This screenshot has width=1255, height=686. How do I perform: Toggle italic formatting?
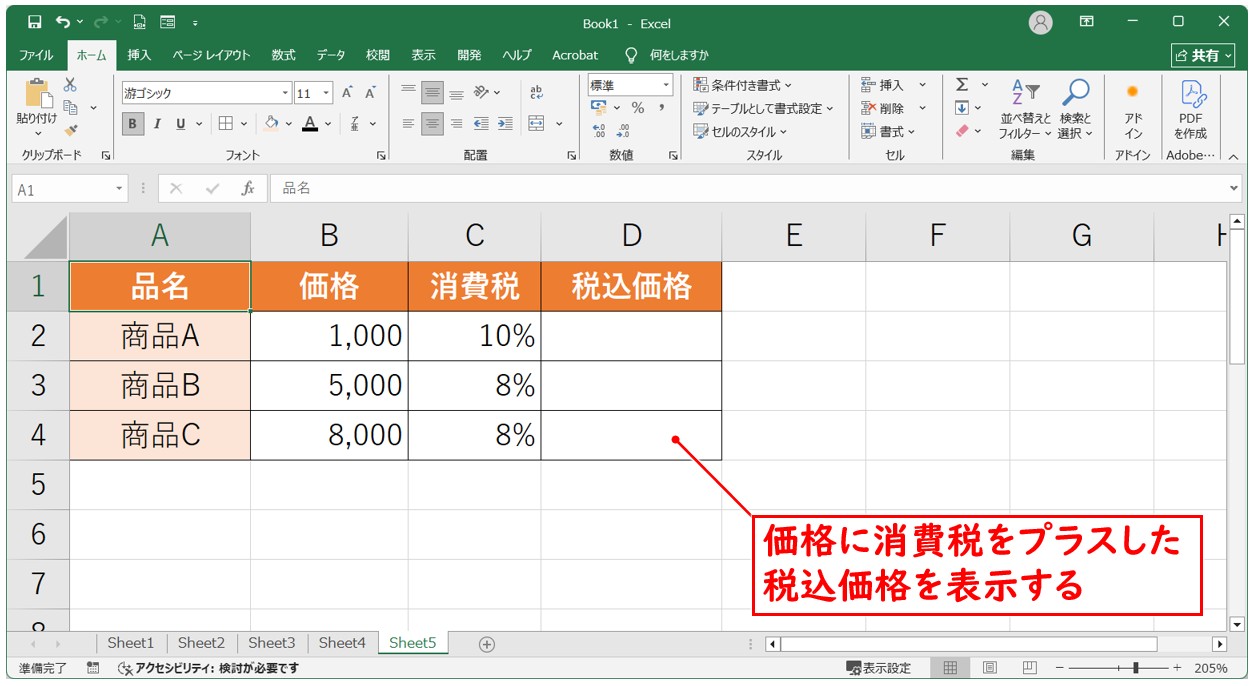coord(157,124)
